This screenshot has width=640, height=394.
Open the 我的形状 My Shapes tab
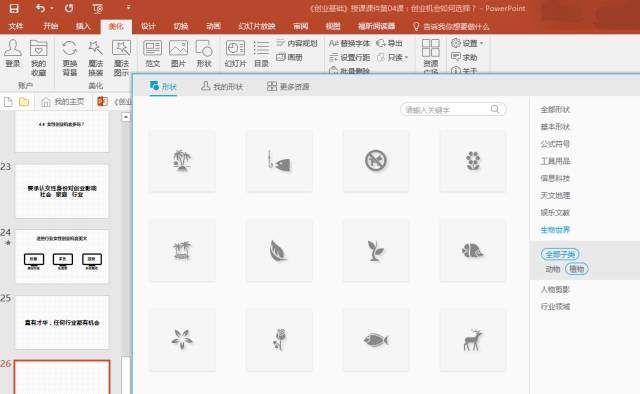tap(222, 87)
